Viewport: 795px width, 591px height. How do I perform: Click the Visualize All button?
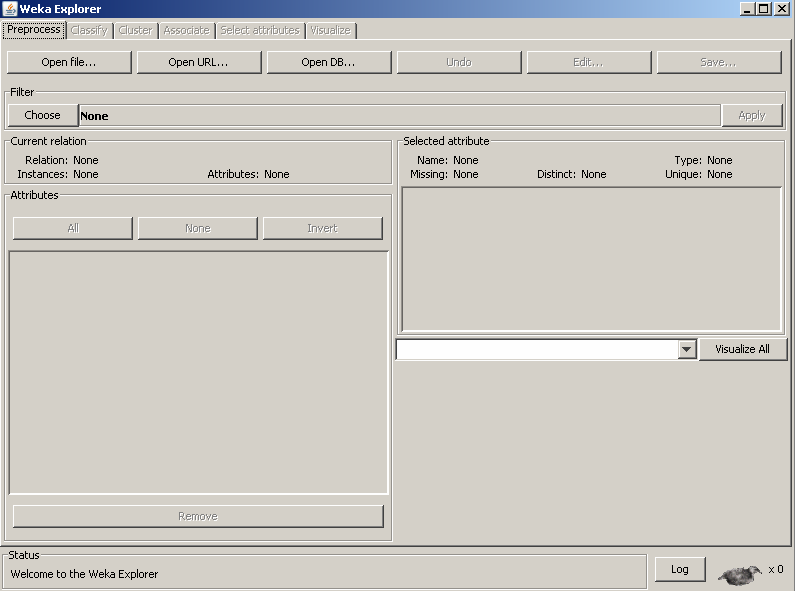742,349
